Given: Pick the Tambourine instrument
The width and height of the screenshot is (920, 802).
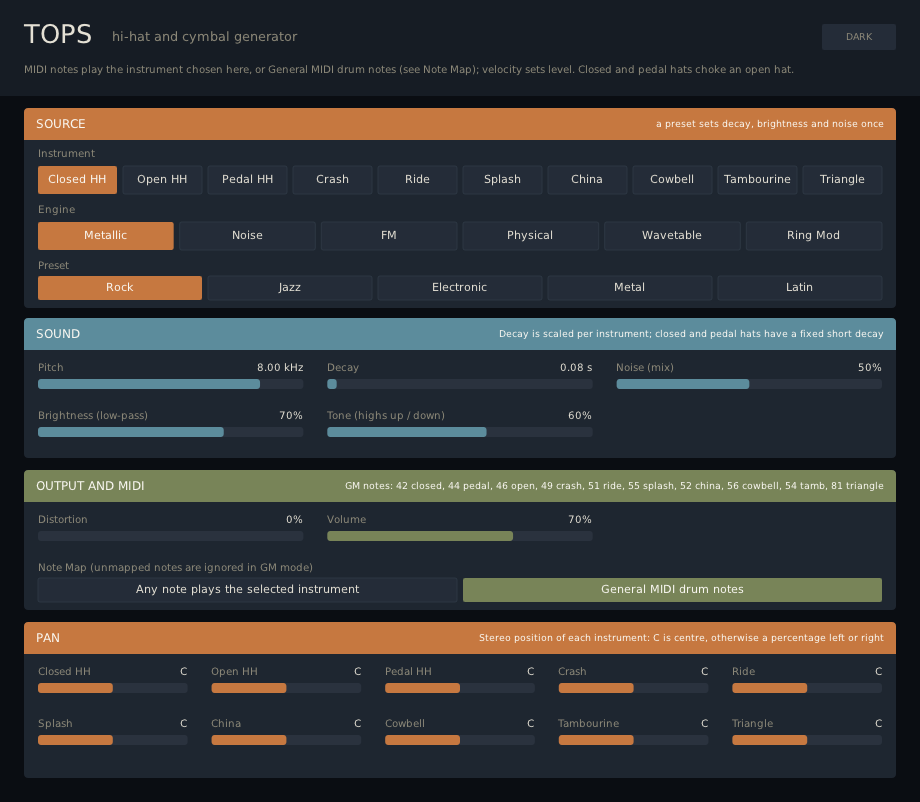Looking at the screenshot, I should coord(757,180).
